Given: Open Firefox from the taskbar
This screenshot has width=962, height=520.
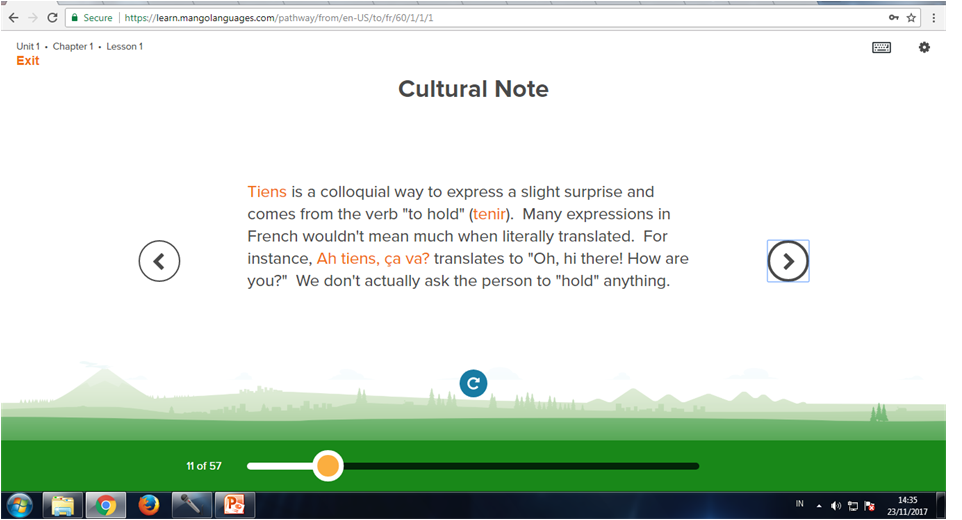Looking at the screenshot, I should 148,506.
